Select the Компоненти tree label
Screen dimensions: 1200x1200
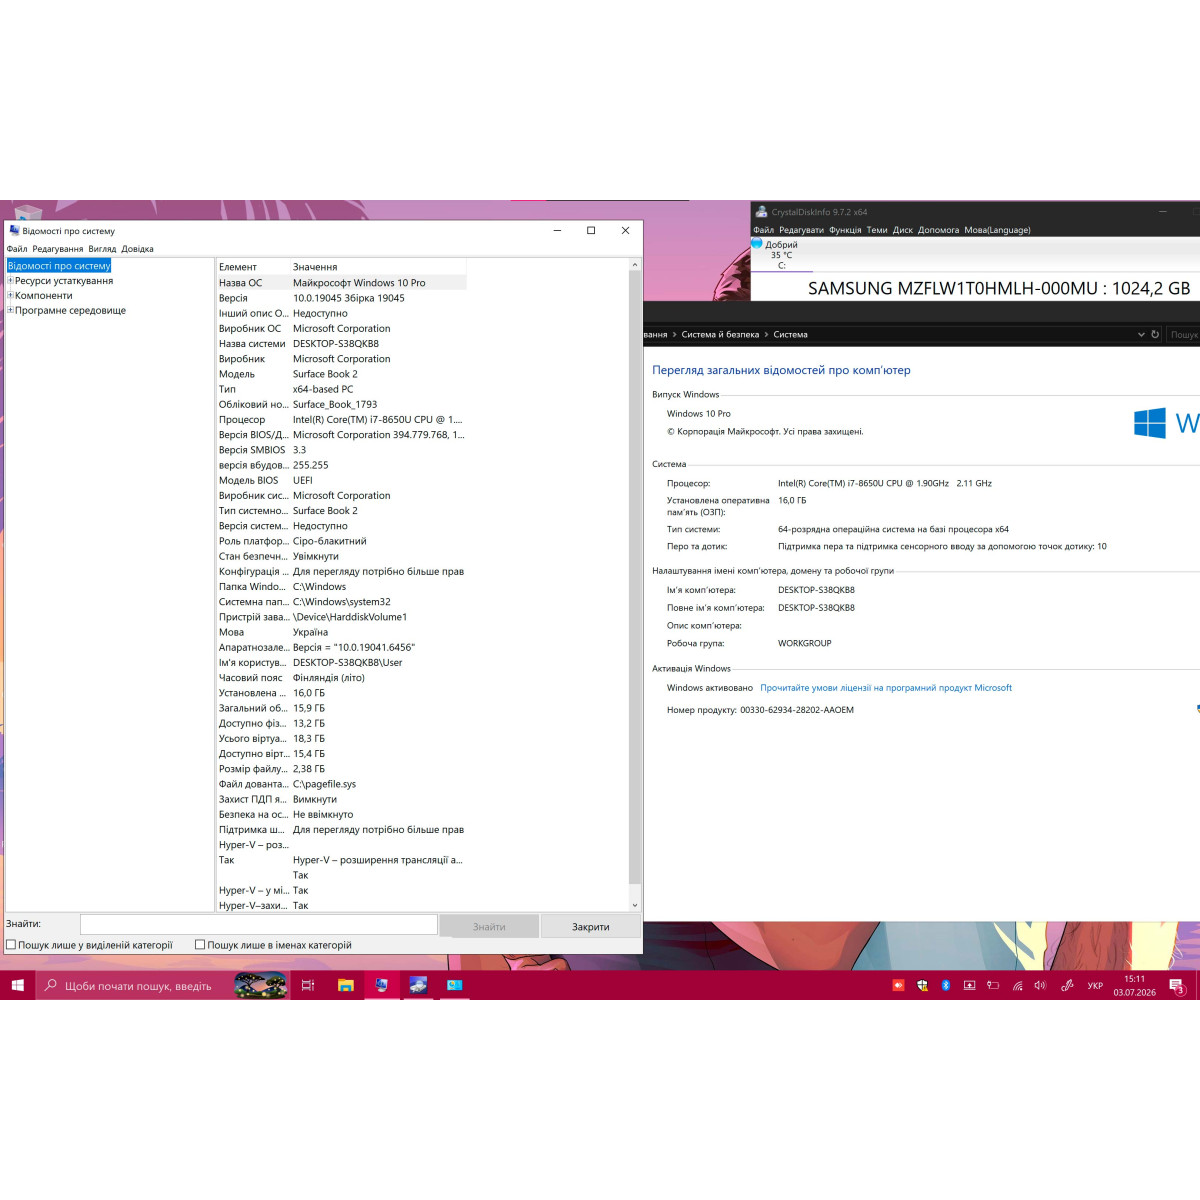tap(44, 296)
